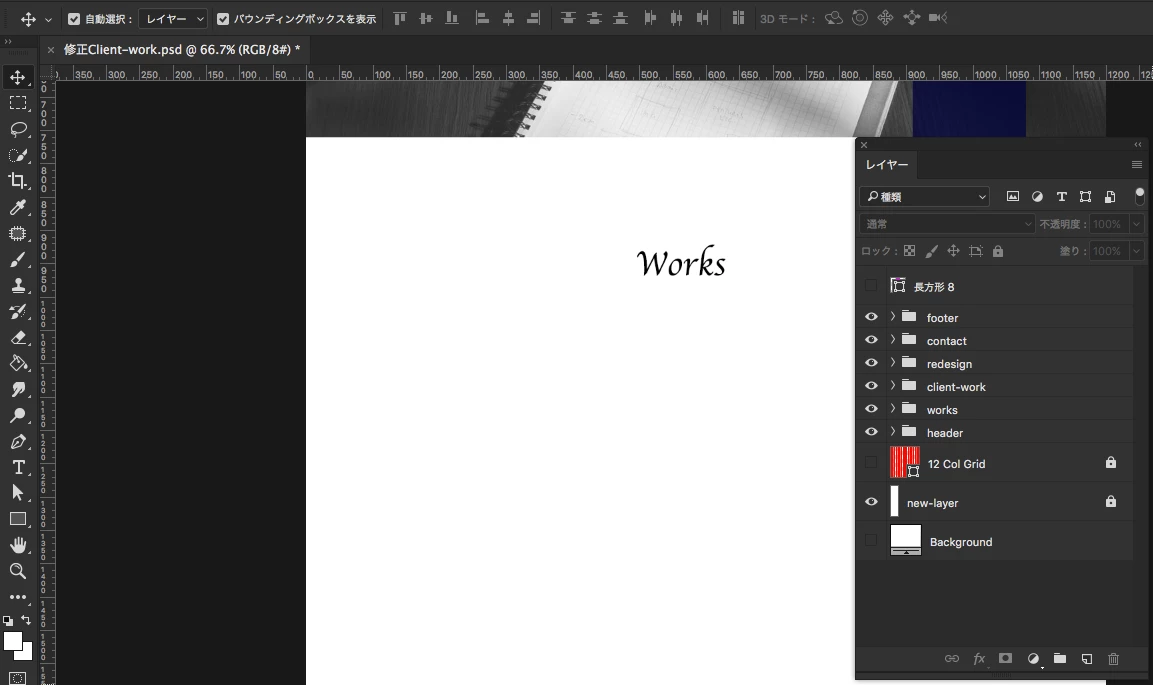Screen dimensions: 1153x685
Task: Expand the contact group
Action: coord(893,340)
